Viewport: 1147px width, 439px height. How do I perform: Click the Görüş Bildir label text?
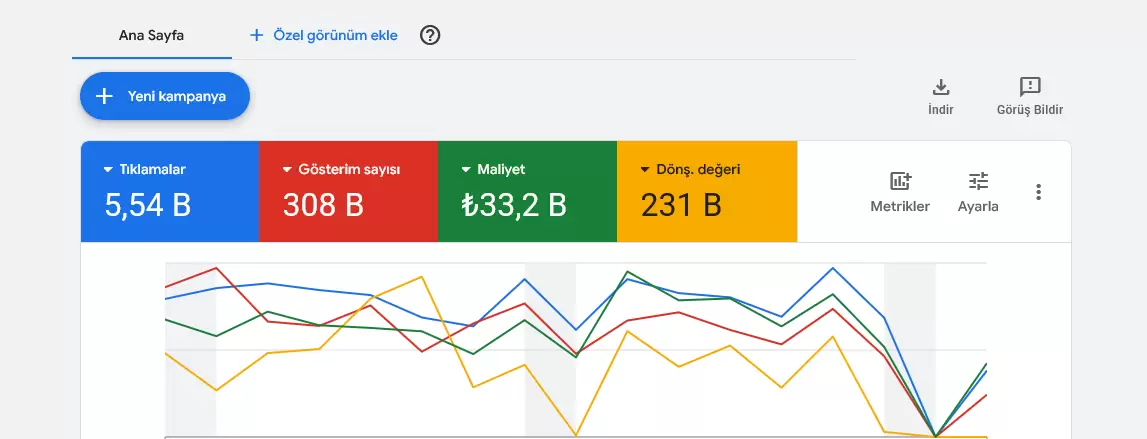pos(1030,110)
